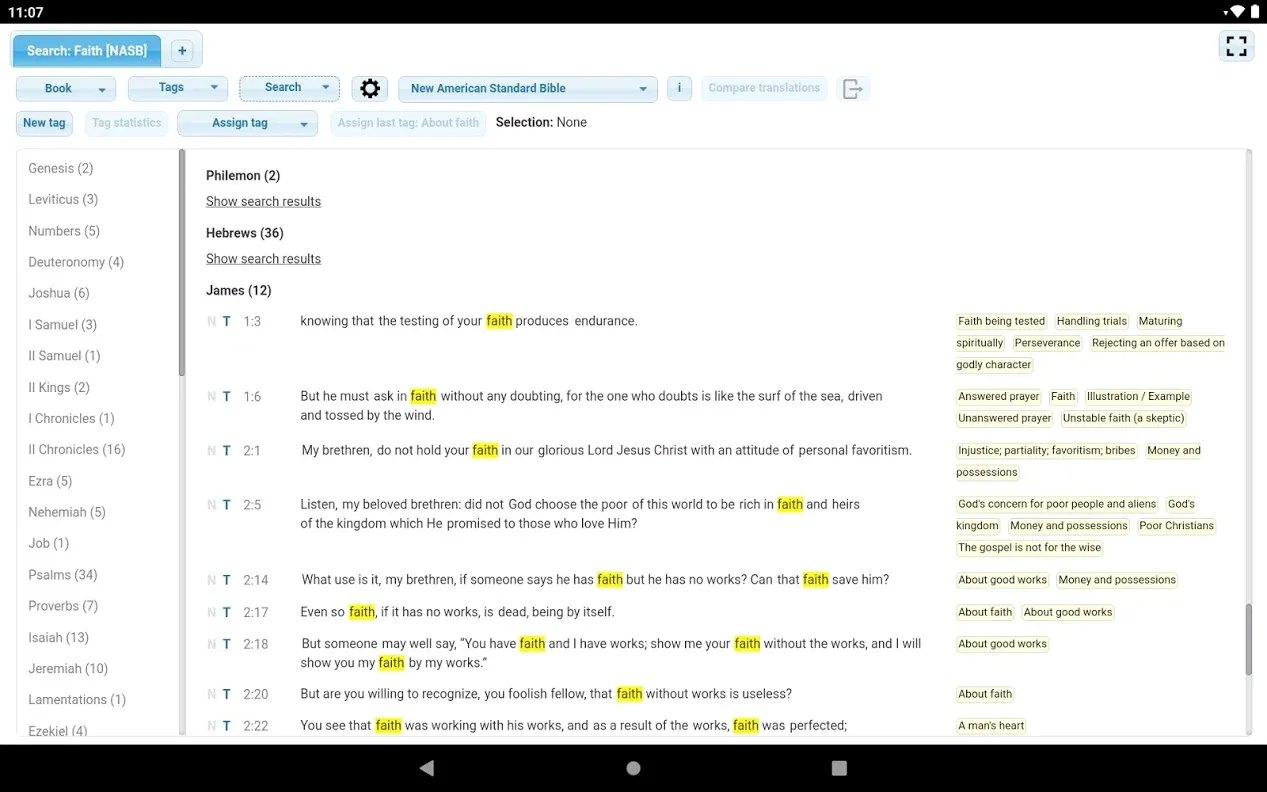Open the Book dropdown menu
This screenshot has height=792, width=1267.
coord(66,88)
